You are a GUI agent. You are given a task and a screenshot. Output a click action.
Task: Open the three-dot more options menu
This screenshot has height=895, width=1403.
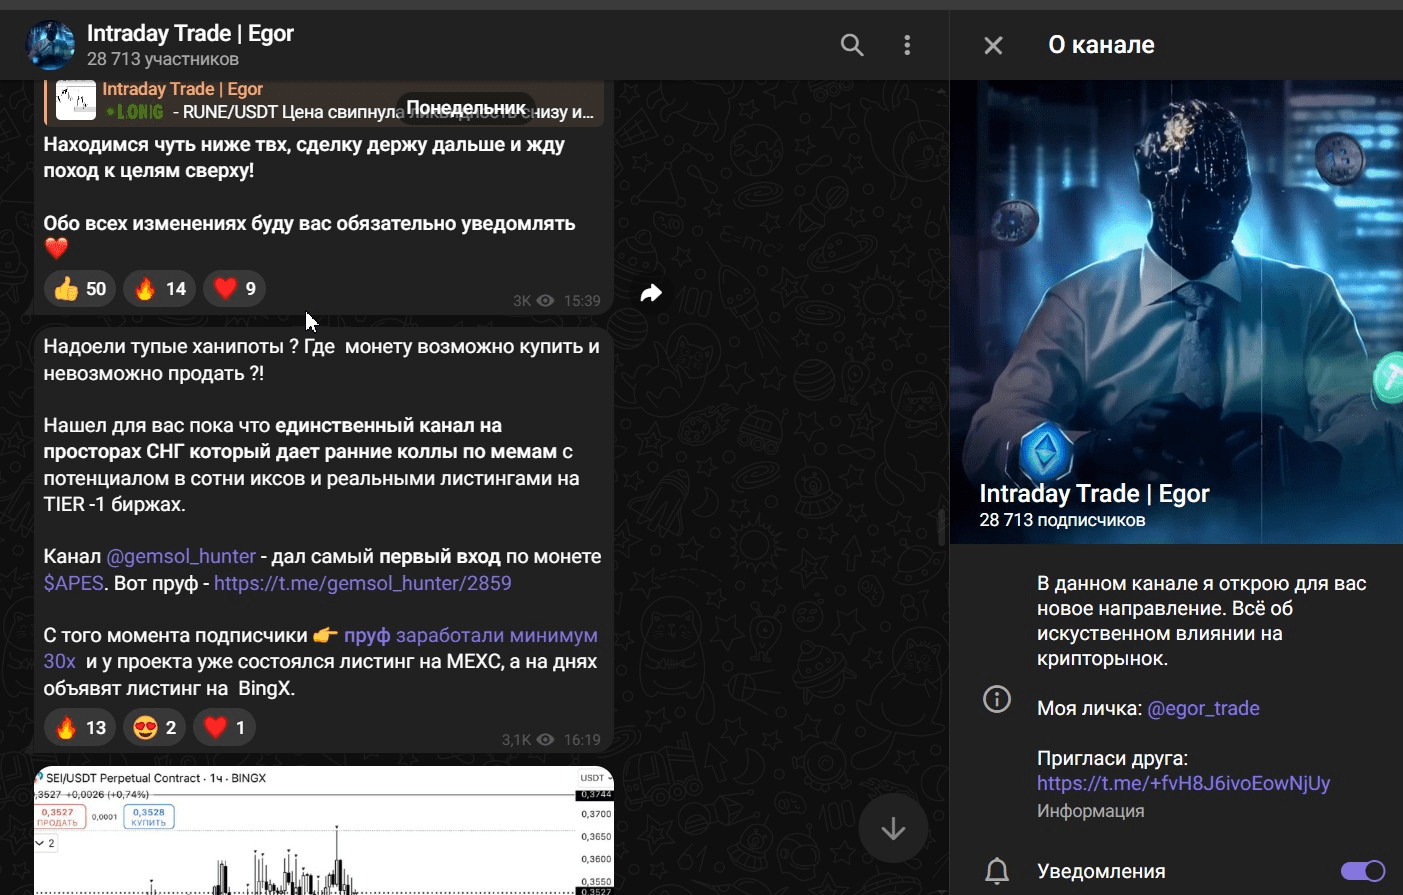pos(907,45)
